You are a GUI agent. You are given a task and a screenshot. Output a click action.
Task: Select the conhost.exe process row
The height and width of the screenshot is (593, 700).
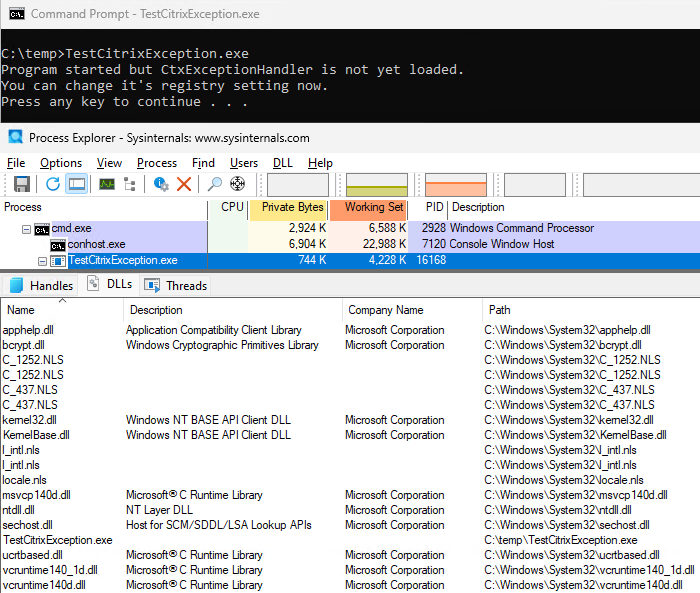pos(350,244)
